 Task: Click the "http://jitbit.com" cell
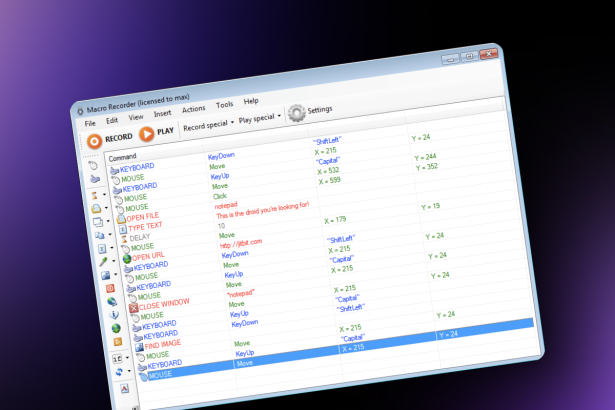241,243
